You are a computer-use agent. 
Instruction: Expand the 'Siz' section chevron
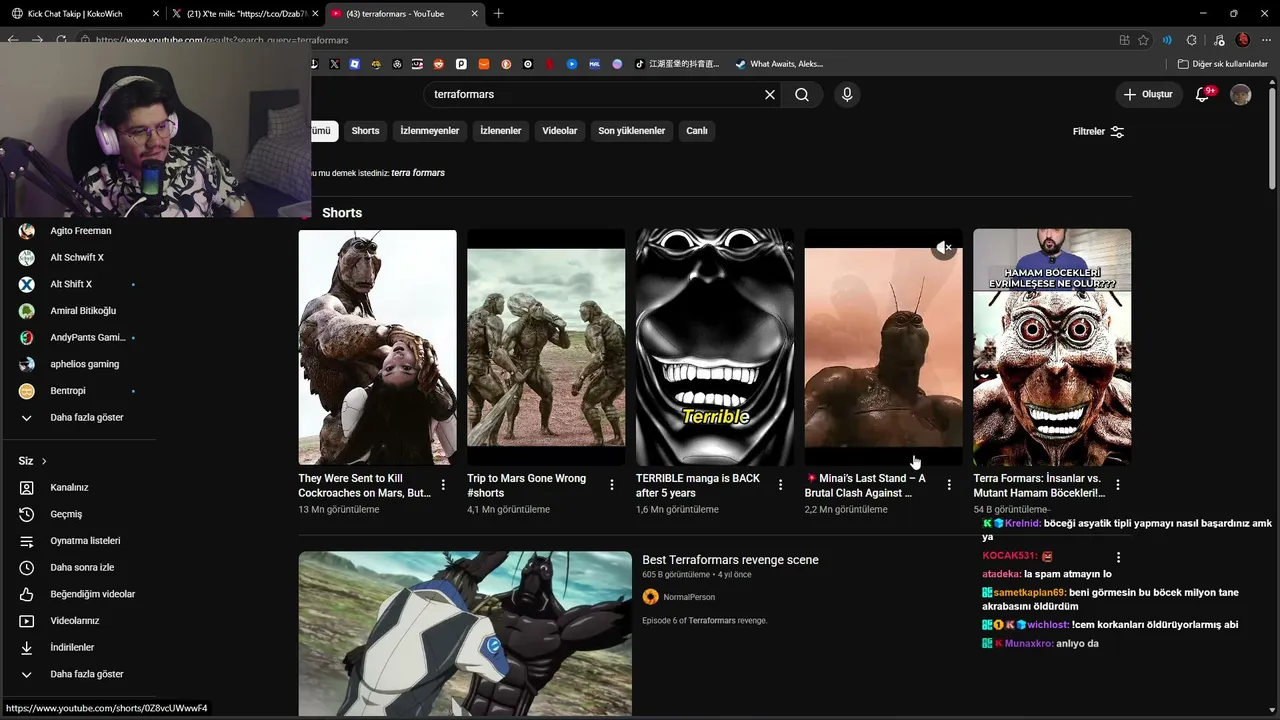(44, 461)
